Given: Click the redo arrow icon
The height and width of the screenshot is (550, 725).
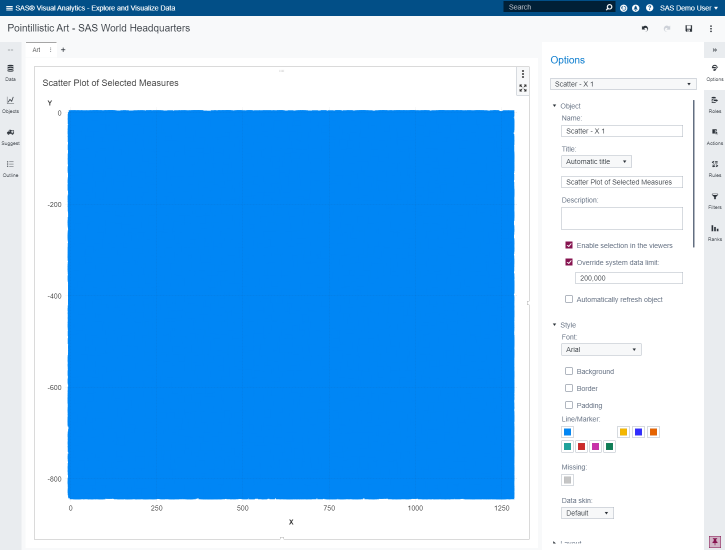Looking at the screenshot, I should point(667,29).
